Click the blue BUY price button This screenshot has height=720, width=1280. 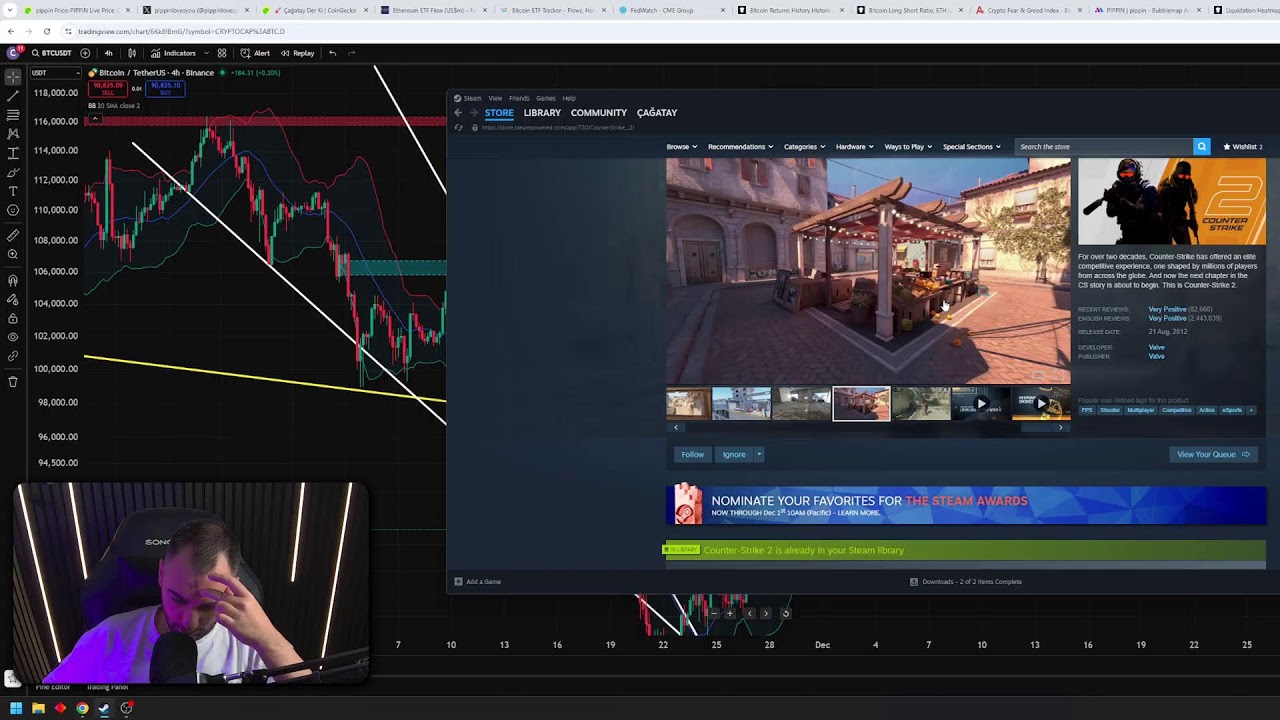pos(165,88)
